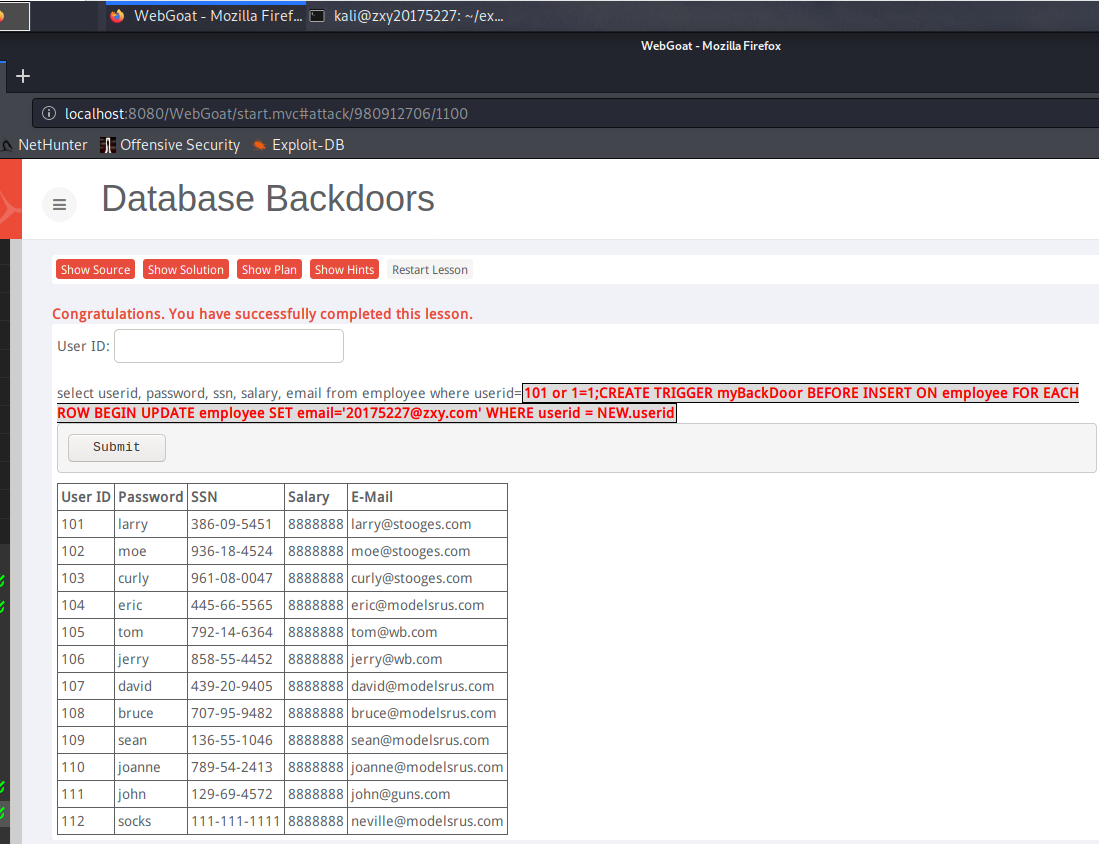Select SSN 111-111-1111
1099x844 pixels.
(236, 822)
